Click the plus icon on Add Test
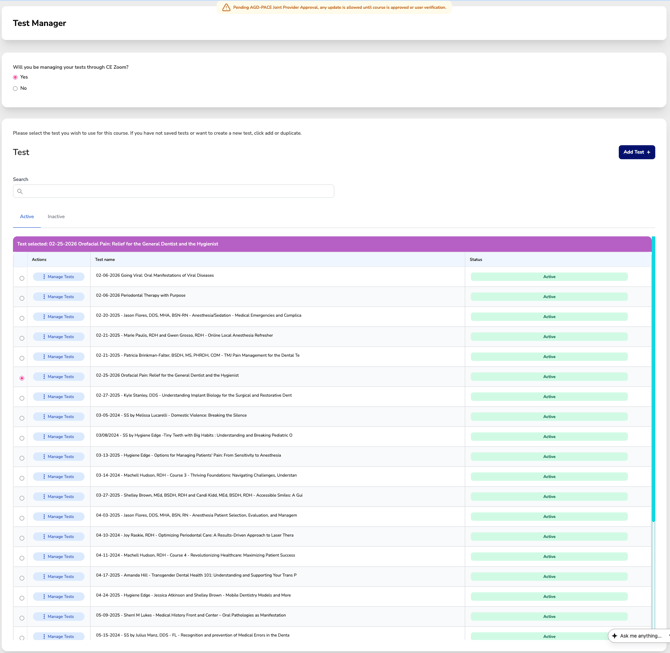Screen dimensions: 670x653 click(648, 152)
